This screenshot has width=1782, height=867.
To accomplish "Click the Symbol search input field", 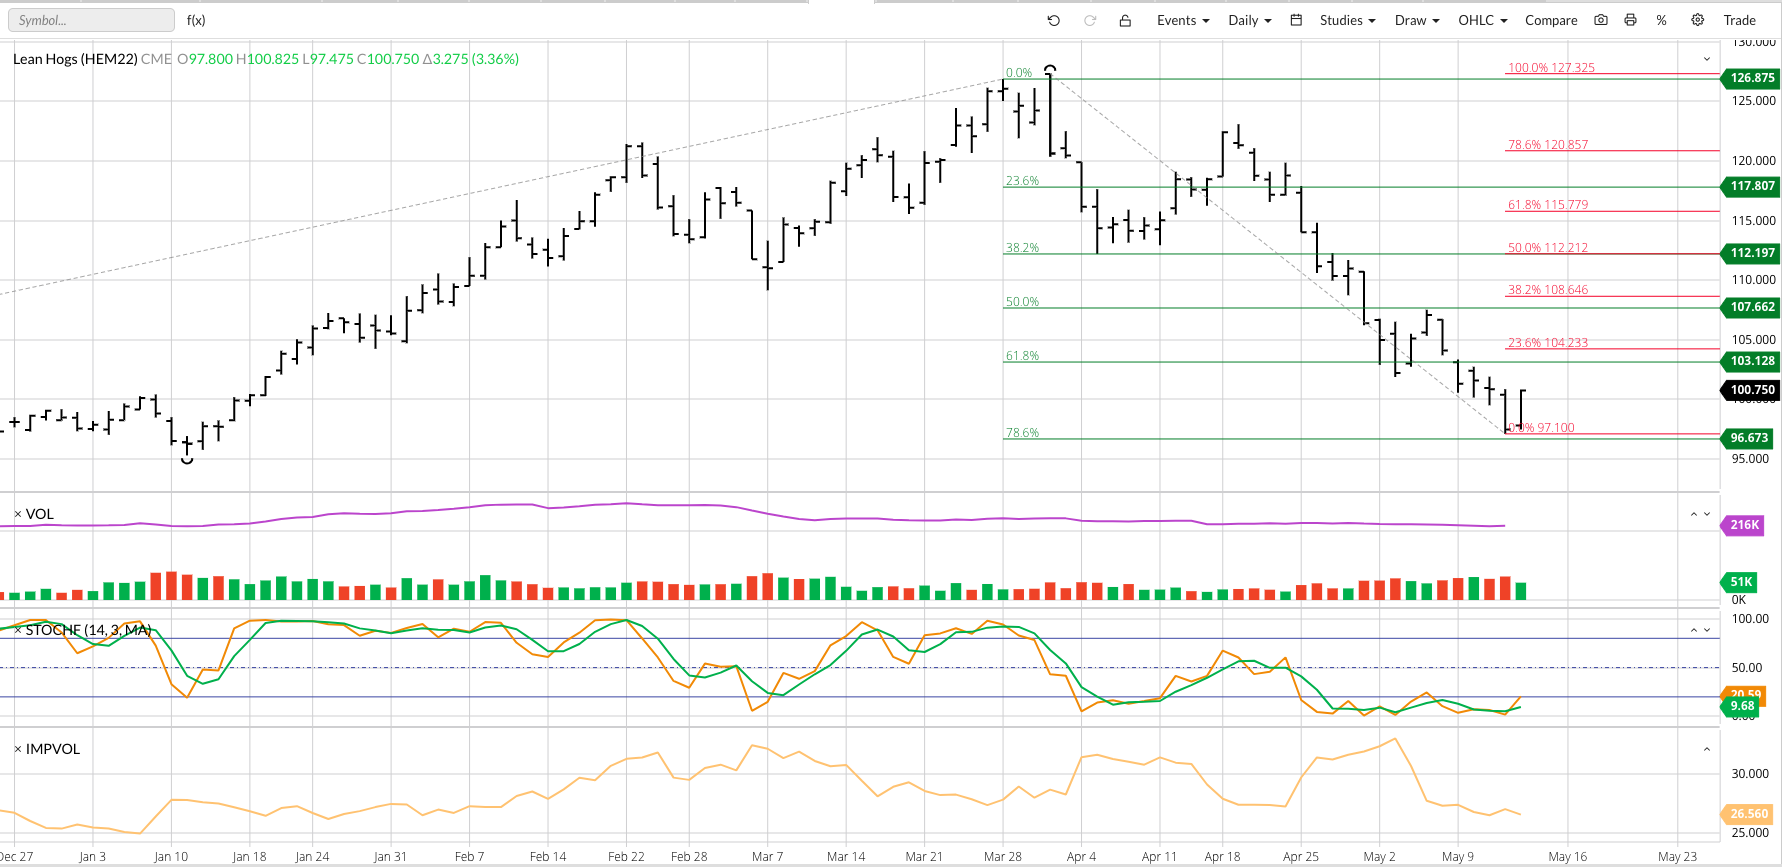I will [91, 20].
